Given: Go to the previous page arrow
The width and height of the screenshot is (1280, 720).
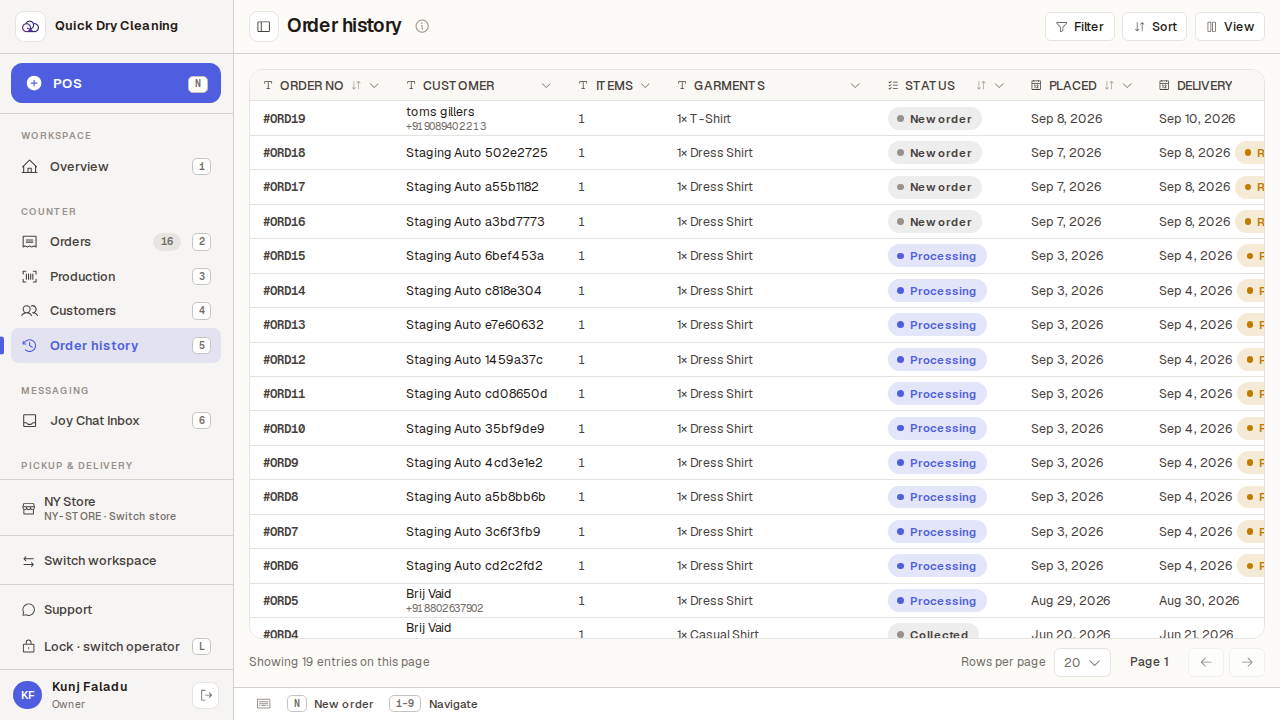Looking at the screenshot, I should (x=1206, y=662).
